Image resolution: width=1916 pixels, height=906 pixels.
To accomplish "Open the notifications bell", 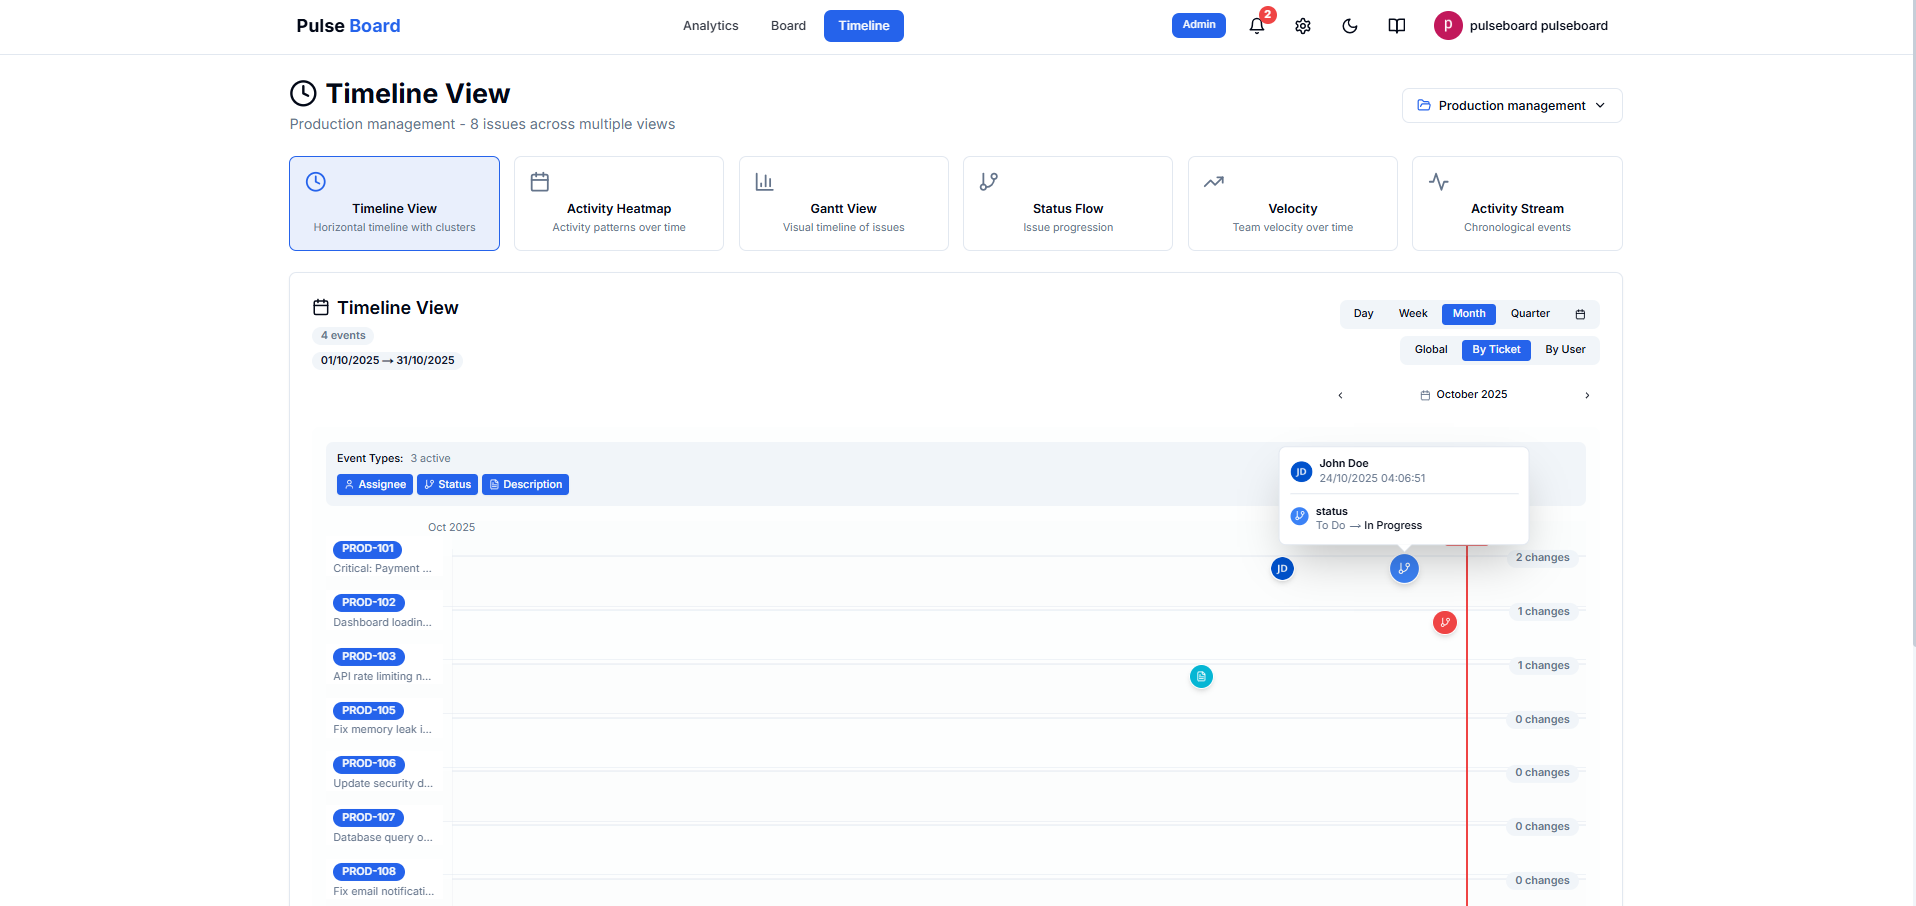I will point(1255,26).
